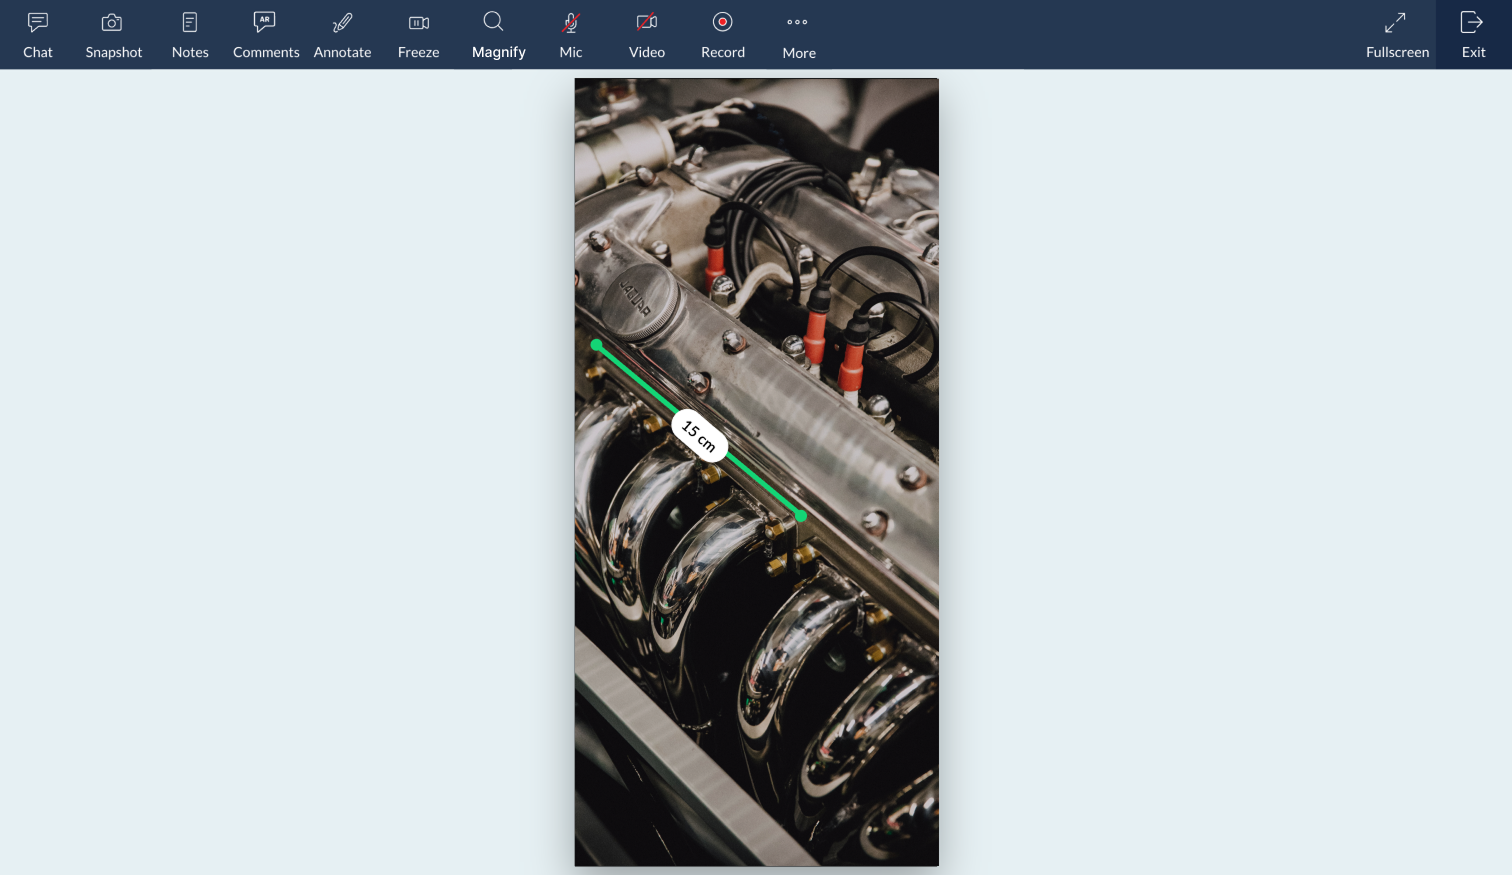The image size is (1512, 875).
Task: Start Record of the session
Action: 723,35
